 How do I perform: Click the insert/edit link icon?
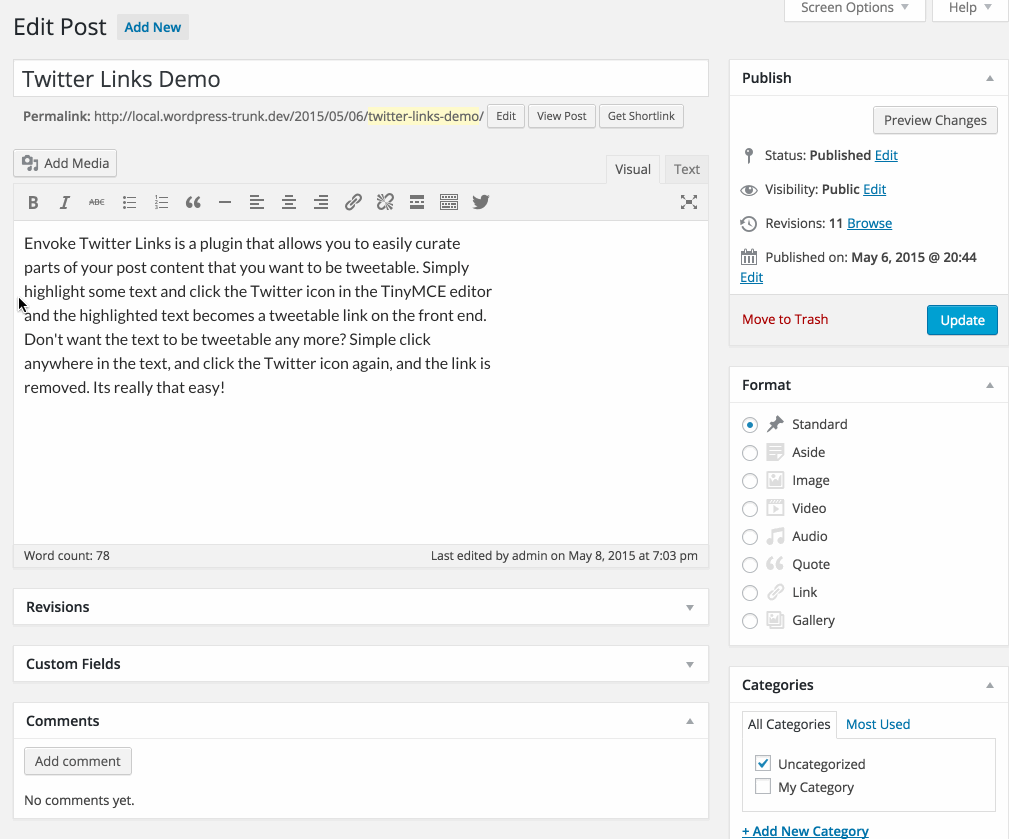click(x=353, y=202)
